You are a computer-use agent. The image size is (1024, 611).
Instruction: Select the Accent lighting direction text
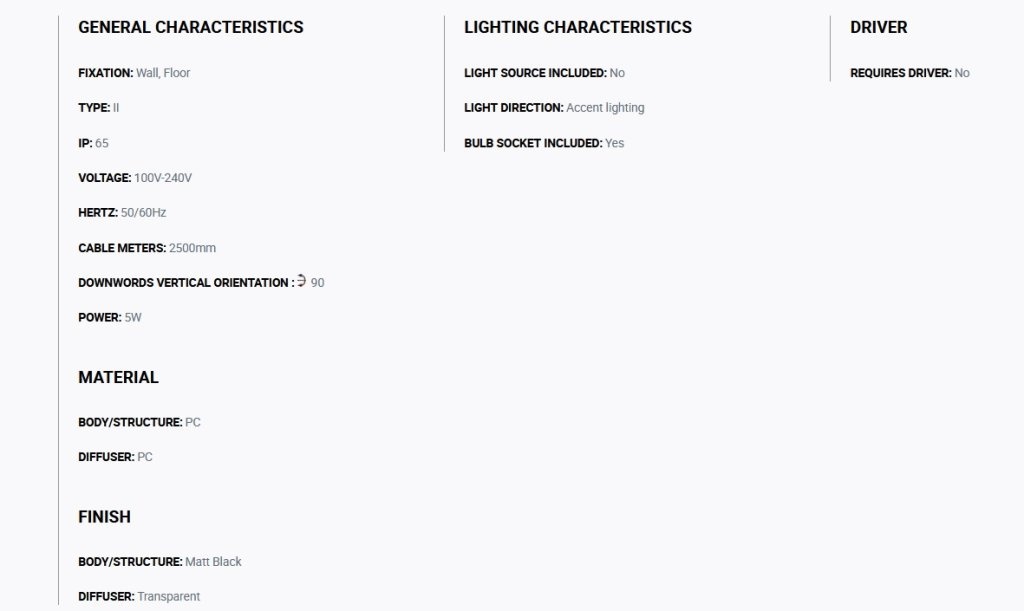tap(605, 108)
